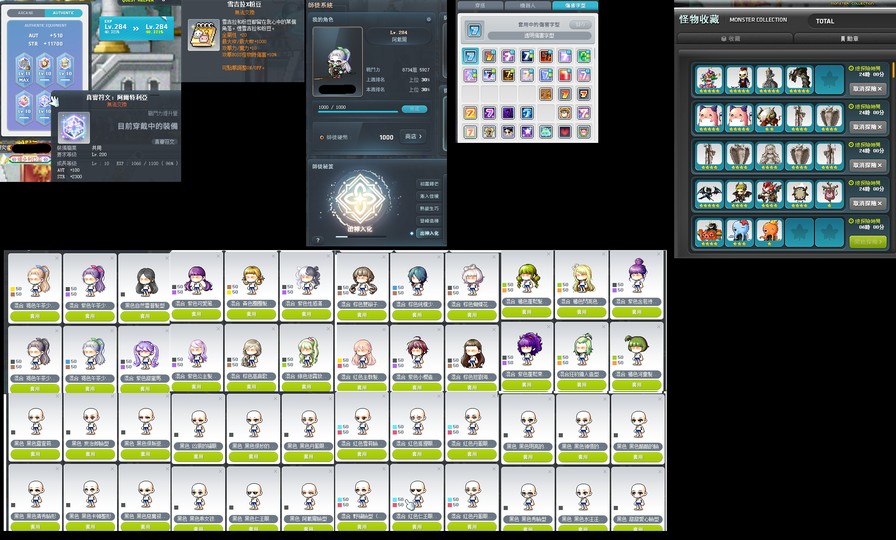This screenshot has height=540, width=896.
Task: Click the question mark help icon
Action: pyautogui.click(x=318, y=240)
